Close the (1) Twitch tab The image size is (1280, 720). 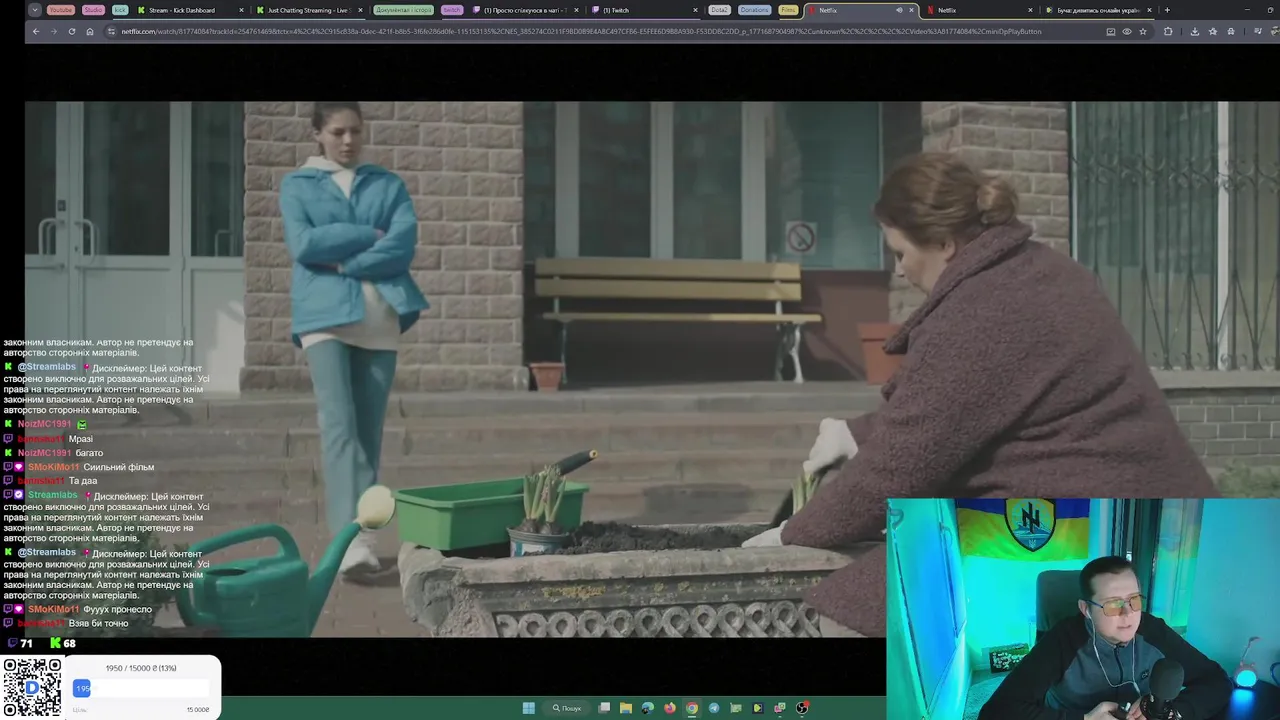696,10
